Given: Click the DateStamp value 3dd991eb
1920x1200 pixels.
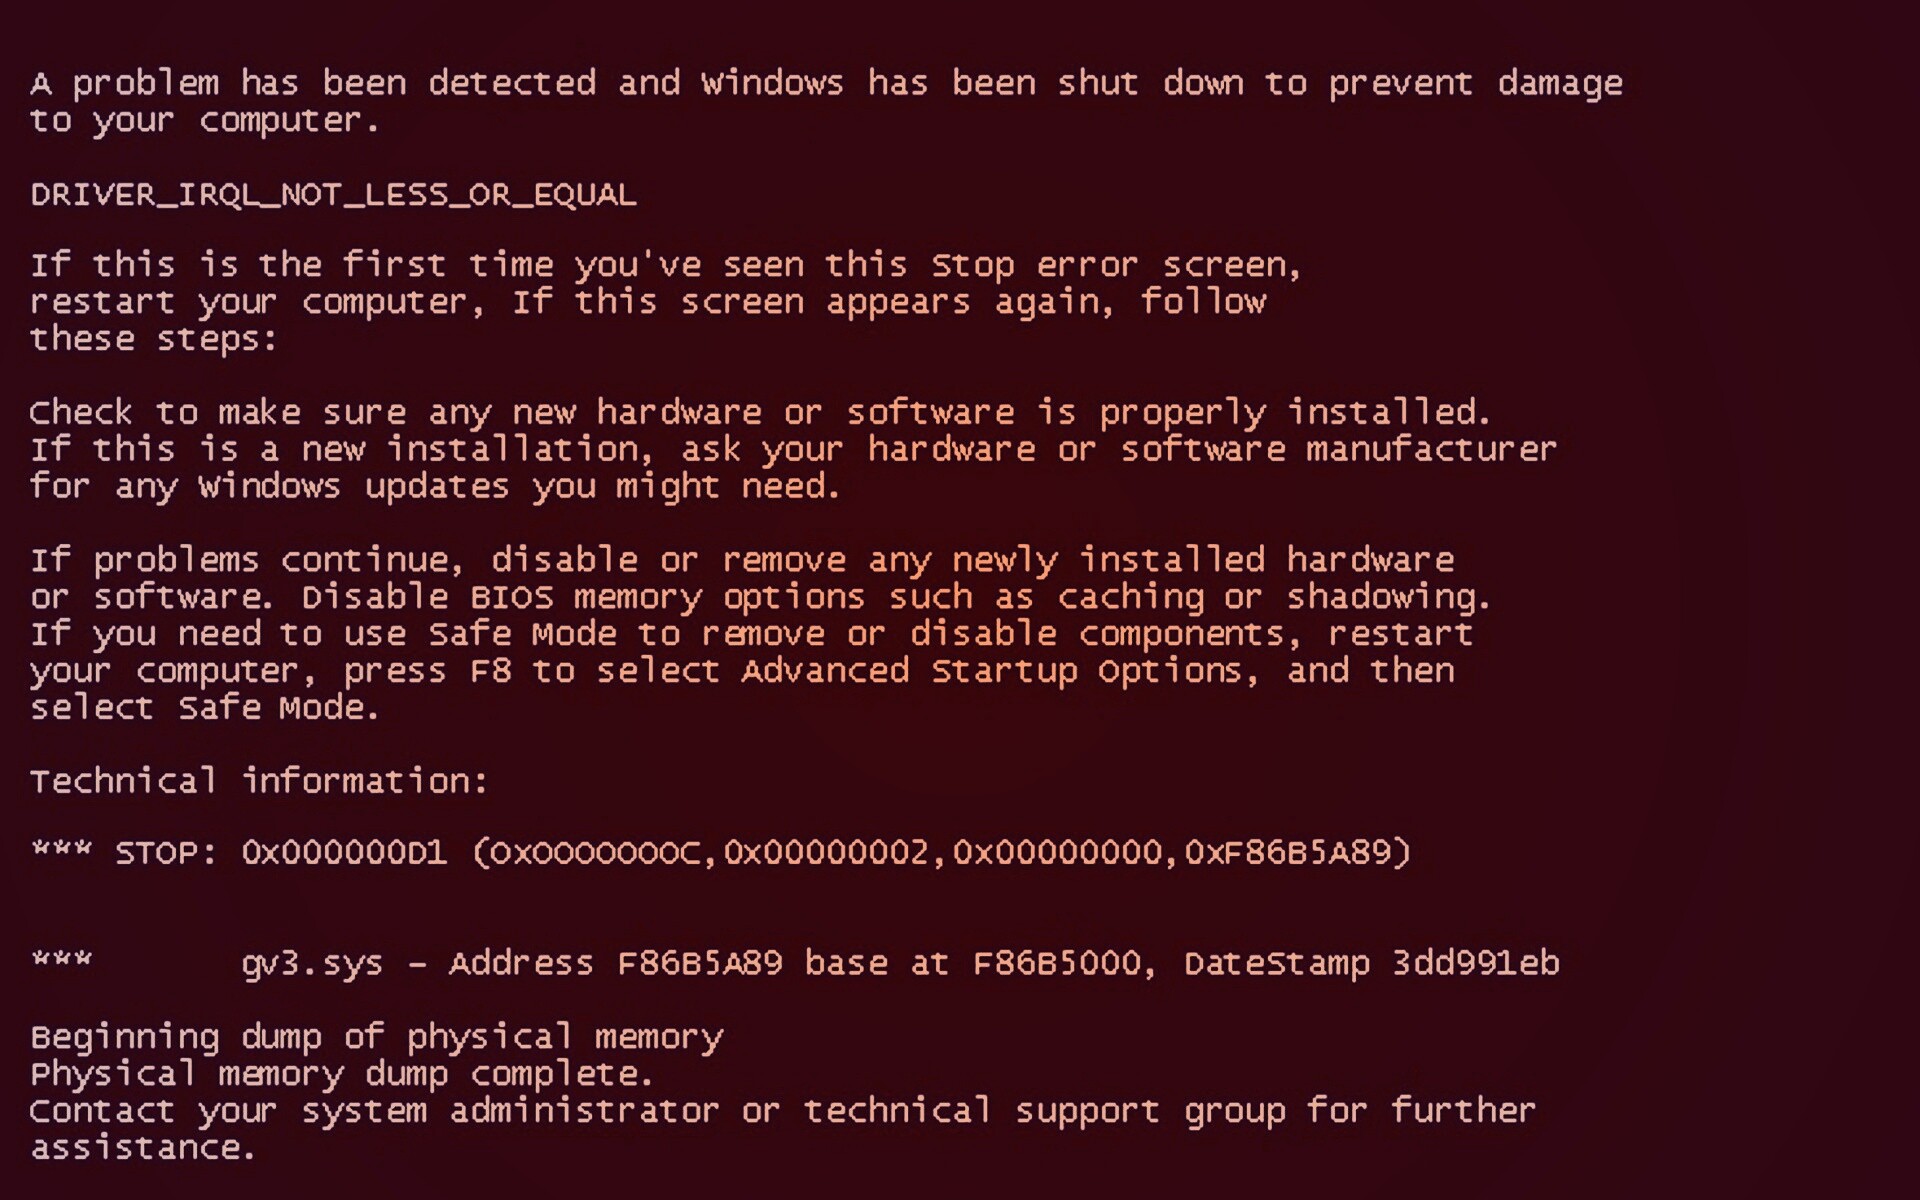Looking at the screenshot, I should point(1475,963).
